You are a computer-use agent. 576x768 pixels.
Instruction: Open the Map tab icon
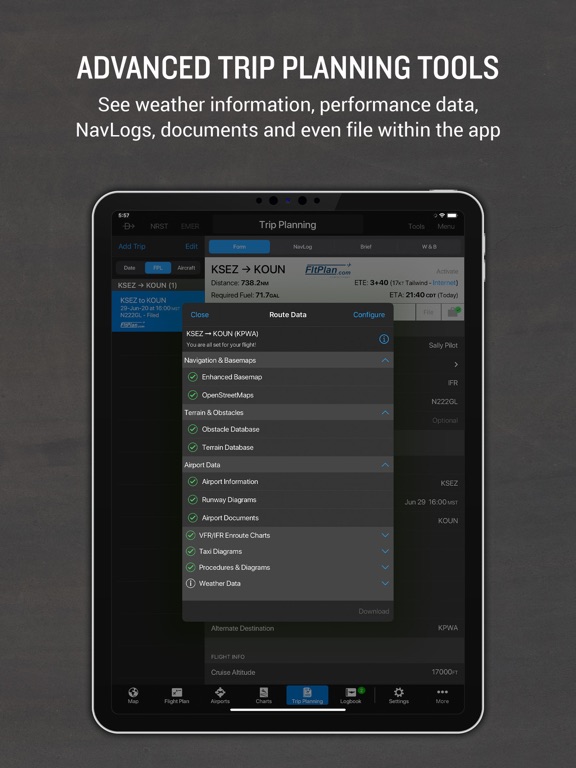pyautogui.click(x=133, y=695)
